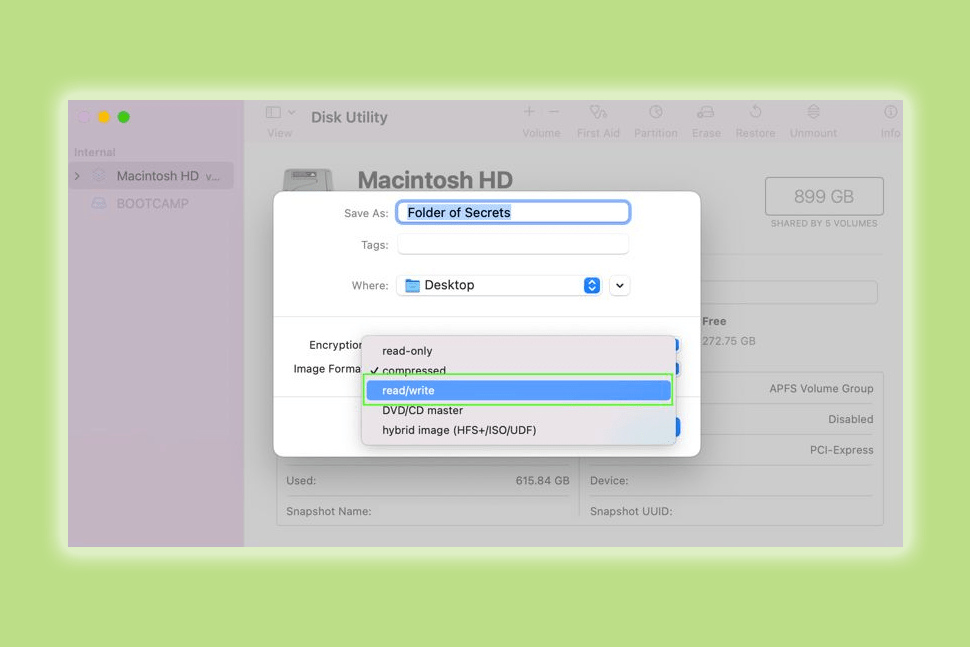Viewport: 970px width, 647px height.
Task: Click the Erase toolbar icon
Action: 706,112
